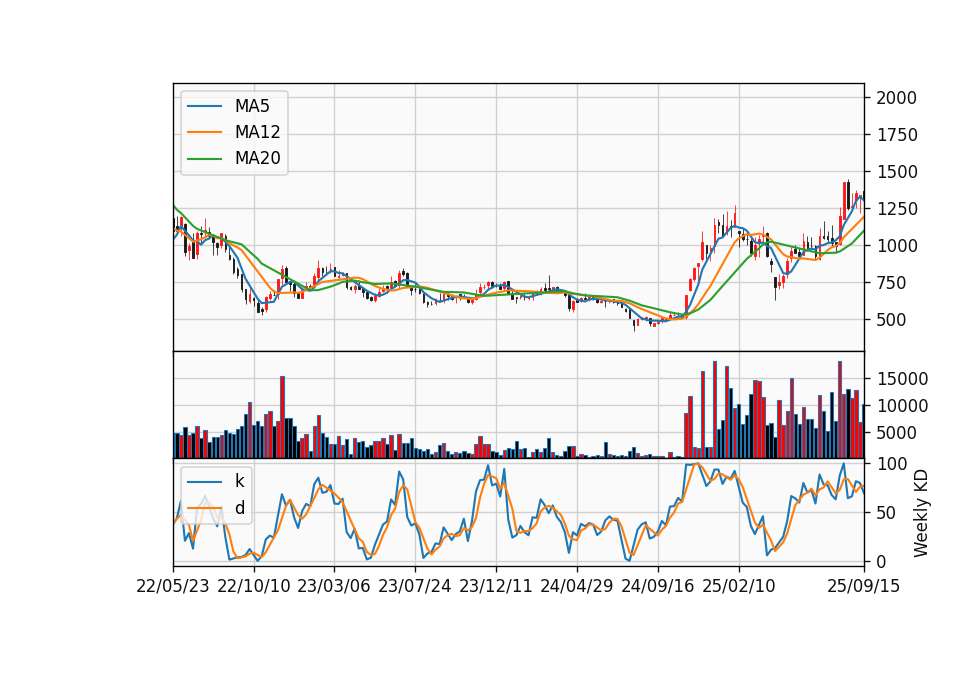Click the 24/04/29 date label

[577, 586]
